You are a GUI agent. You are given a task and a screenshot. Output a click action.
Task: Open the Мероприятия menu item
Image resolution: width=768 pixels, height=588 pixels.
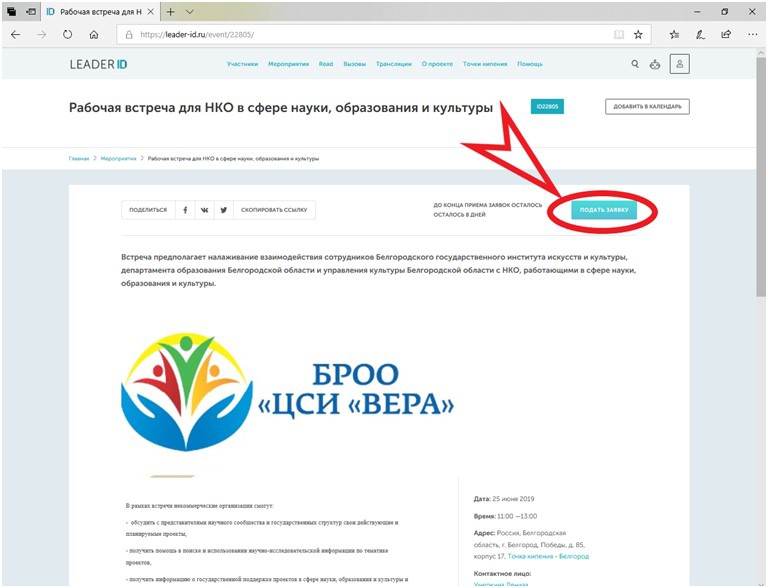(288, 64)
